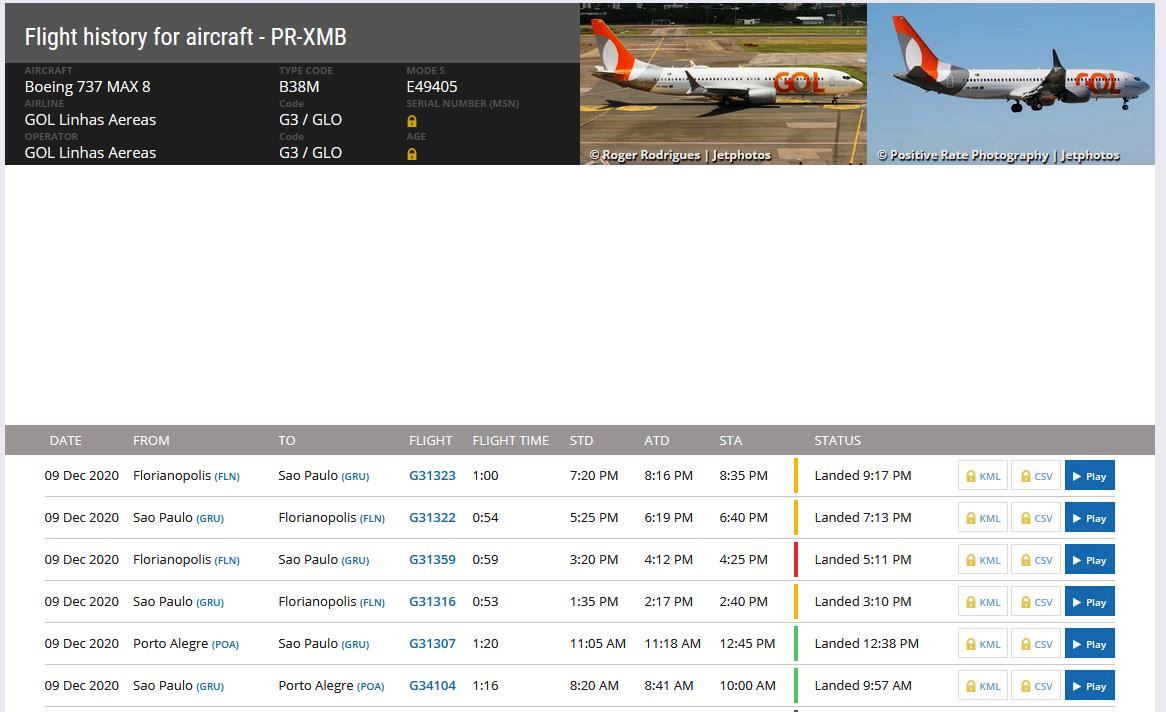The image size is (1166, 712).
Task: Open flight G31323 link
Action: pos(432,475)
